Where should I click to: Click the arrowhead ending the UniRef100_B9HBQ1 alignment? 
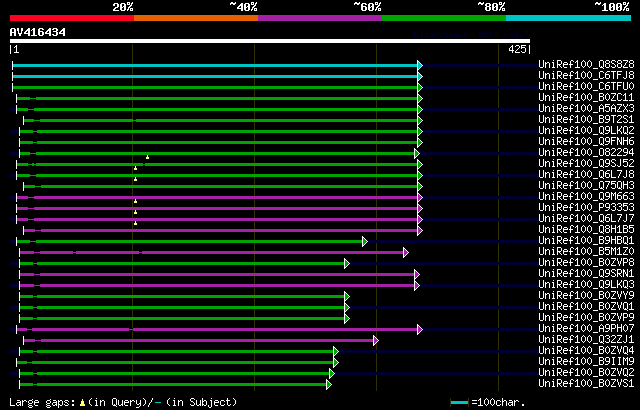[364, 242]
